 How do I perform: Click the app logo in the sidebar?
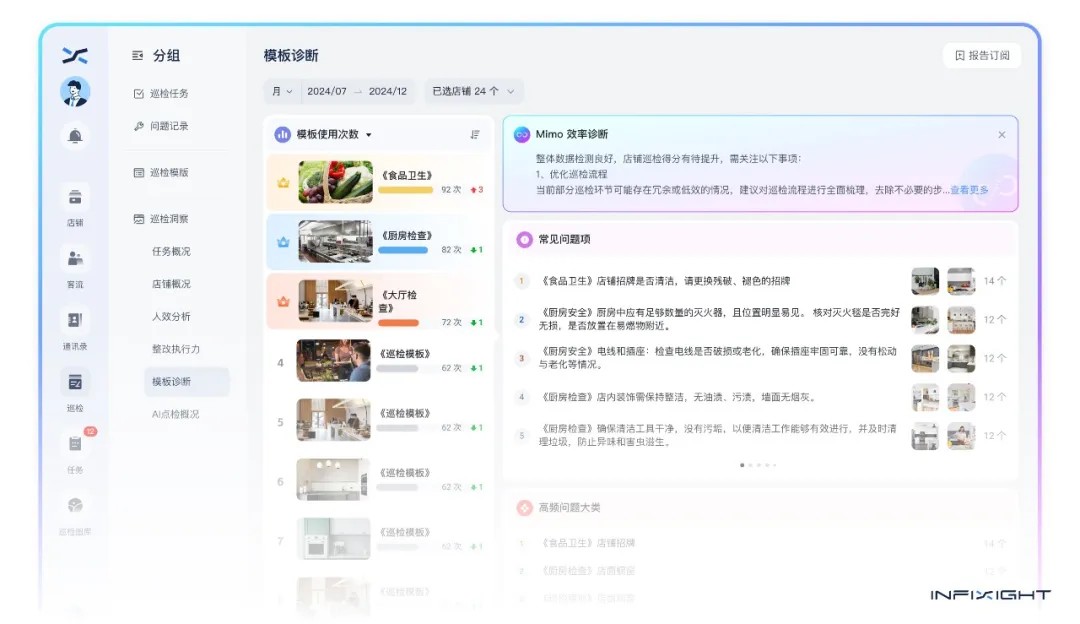coord(74,55)
